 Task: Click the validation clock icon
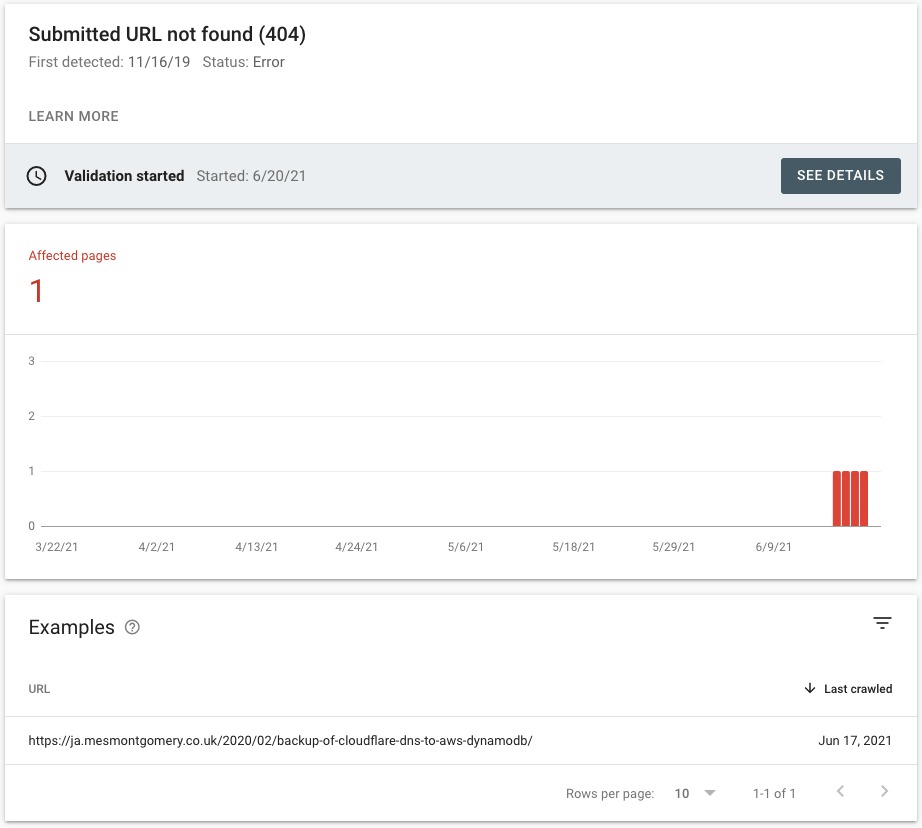point(38,176)
